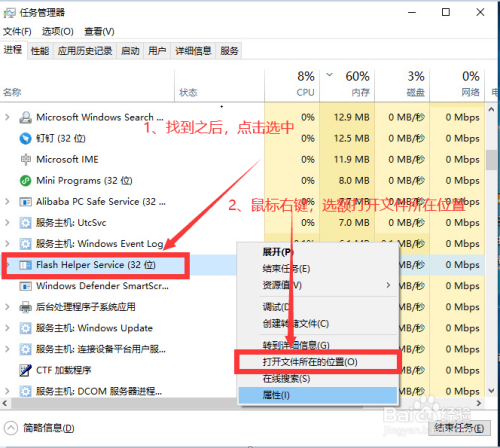
Task: Click the Windows Defender SmartScreen process icon
Action: 25,286
